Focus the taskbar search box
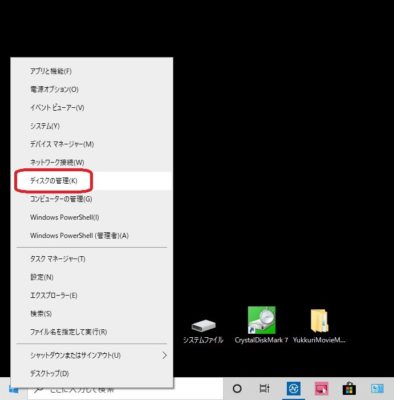 [125, 389]
